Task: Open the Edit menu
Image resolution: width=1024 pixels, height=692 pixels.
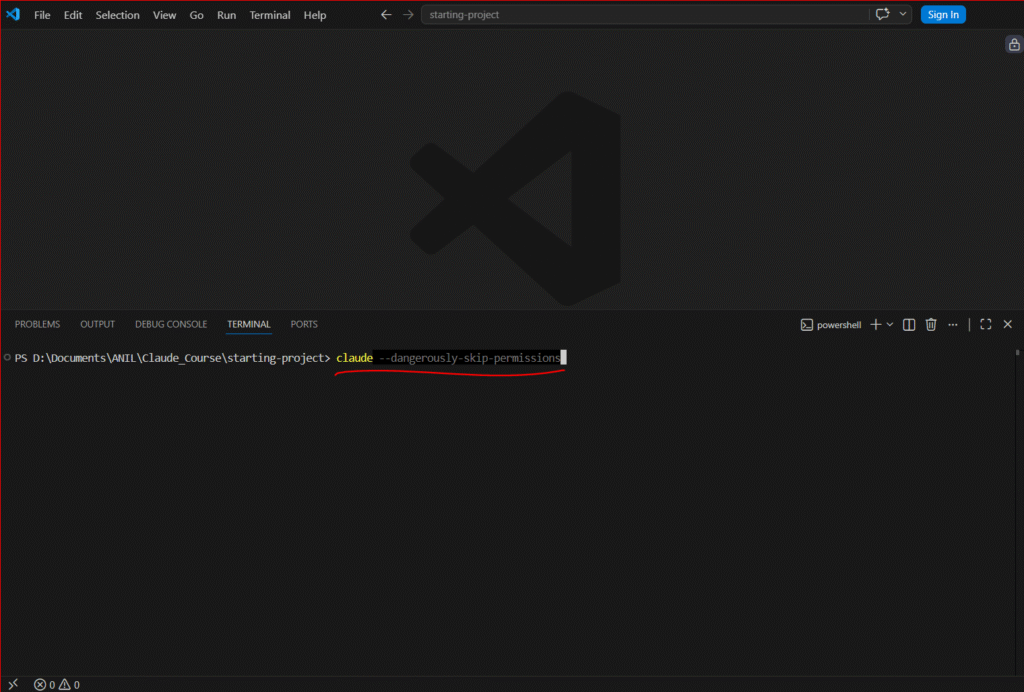Action: 72,15
